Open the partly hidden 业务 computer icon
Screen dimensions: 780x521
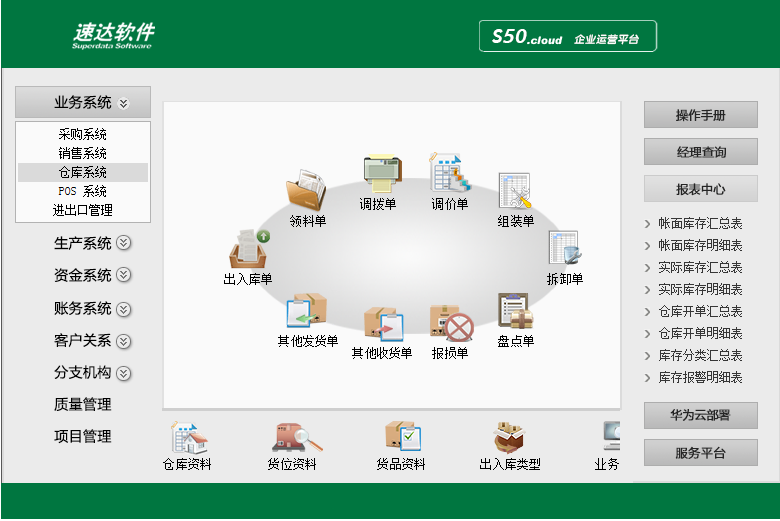pos(611,436)
